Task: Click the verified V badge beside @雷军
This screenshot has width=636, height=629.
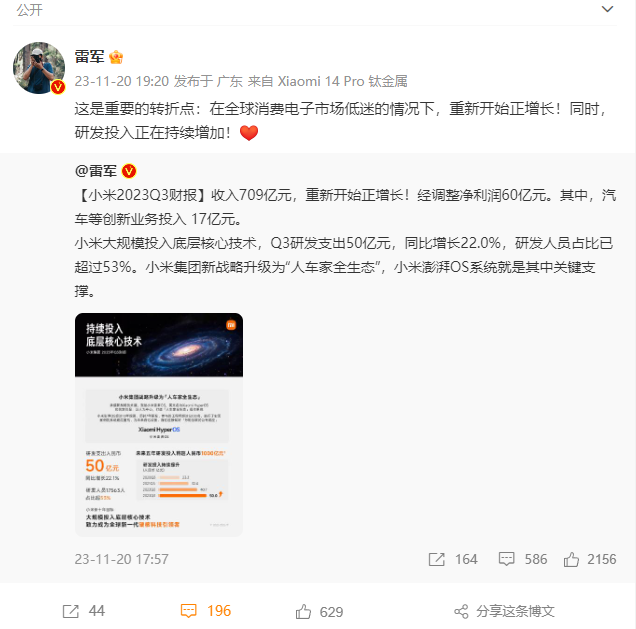Action: (129, 171)
